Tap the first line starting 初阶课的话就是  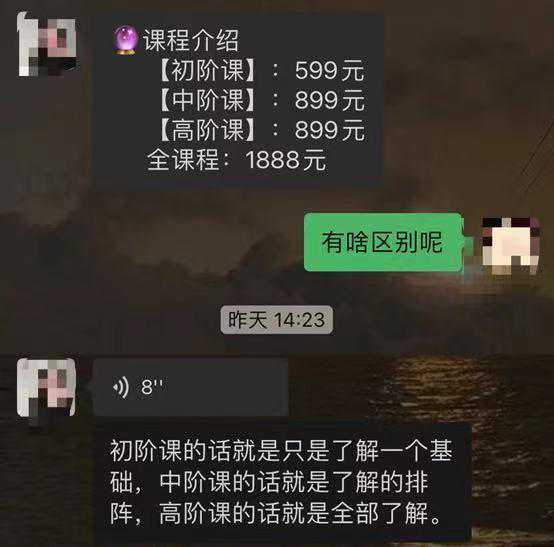[x=281, y=451]
